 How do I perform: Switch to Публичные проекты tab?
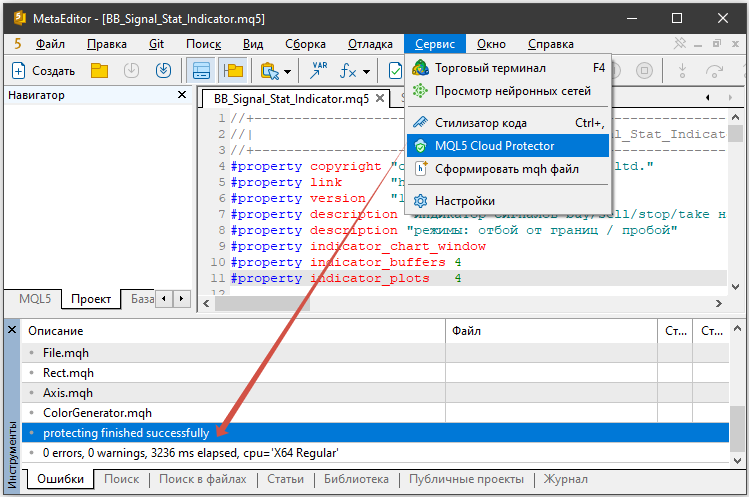click(x=467, y=479)
